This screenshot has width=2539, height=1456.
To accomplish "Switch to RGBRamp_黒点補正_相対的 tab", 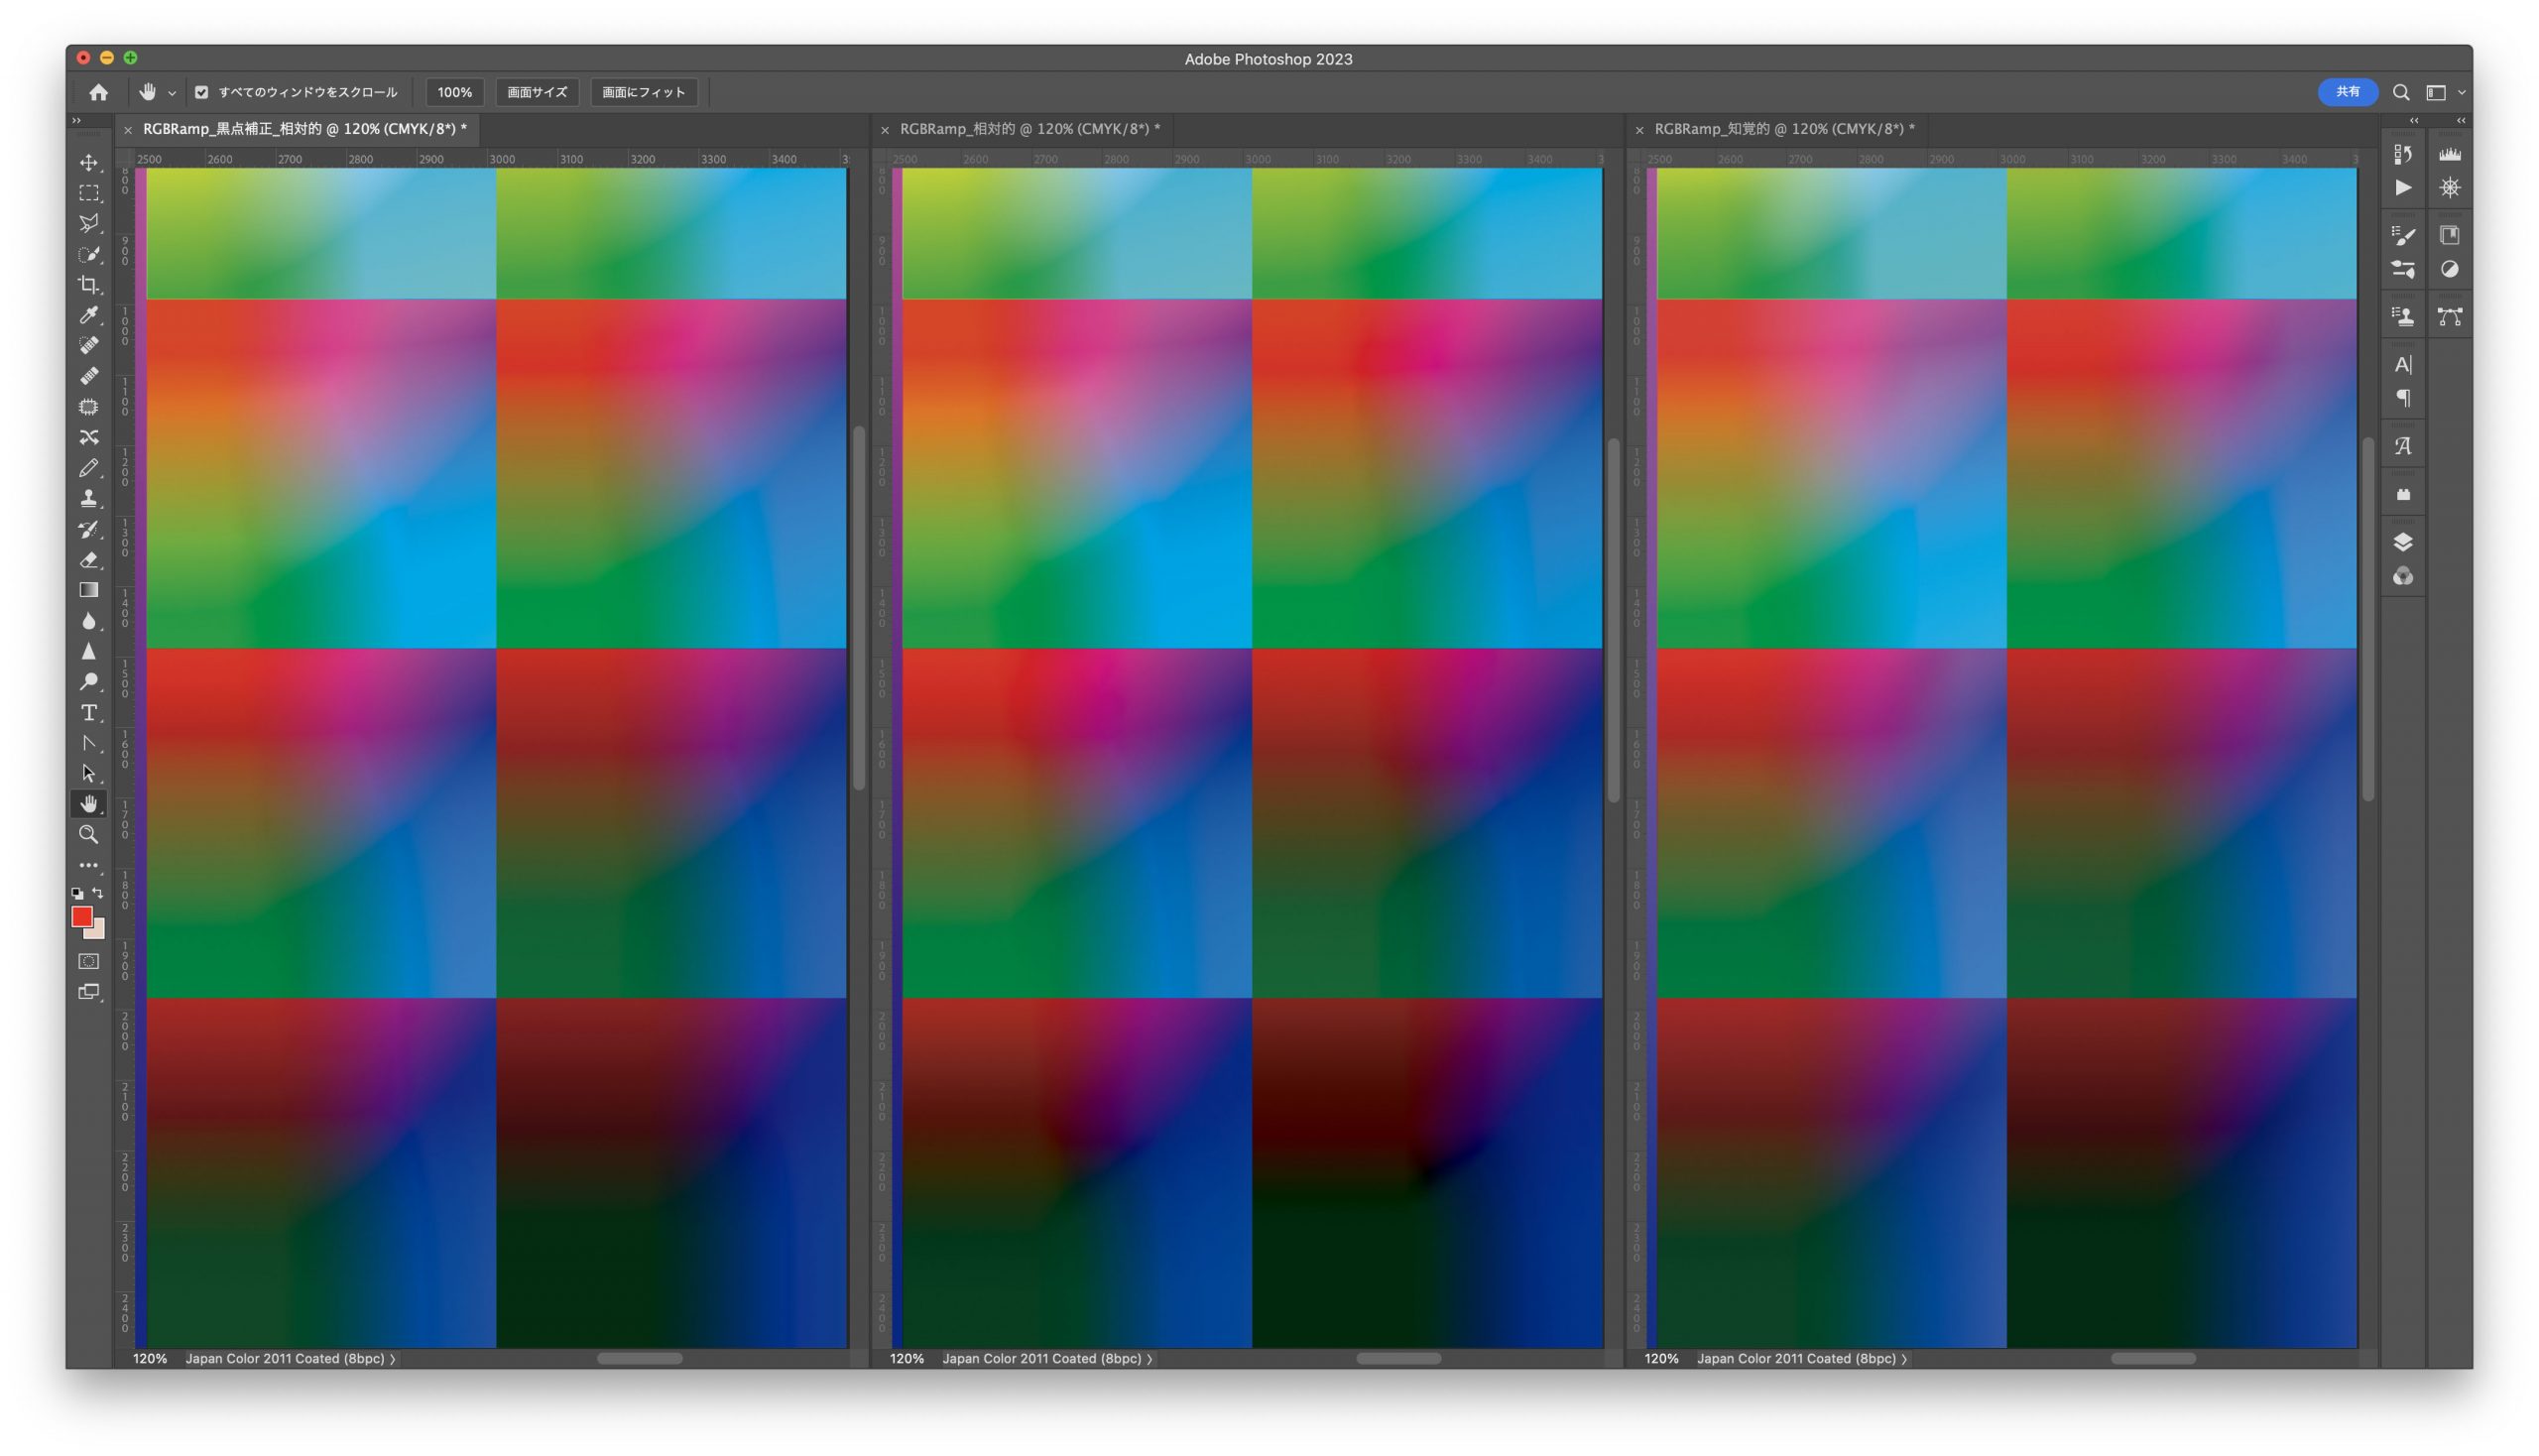I will [305, 129].
